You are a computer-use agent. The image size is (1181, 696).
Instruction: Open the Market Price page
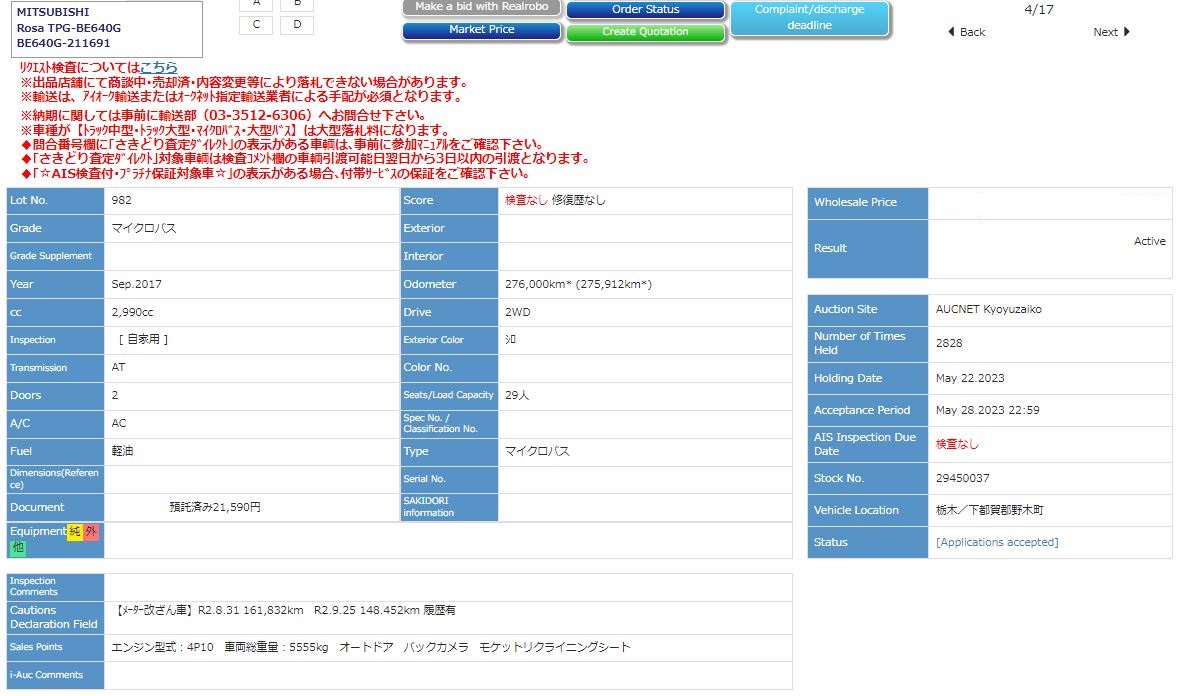point(481,30)
